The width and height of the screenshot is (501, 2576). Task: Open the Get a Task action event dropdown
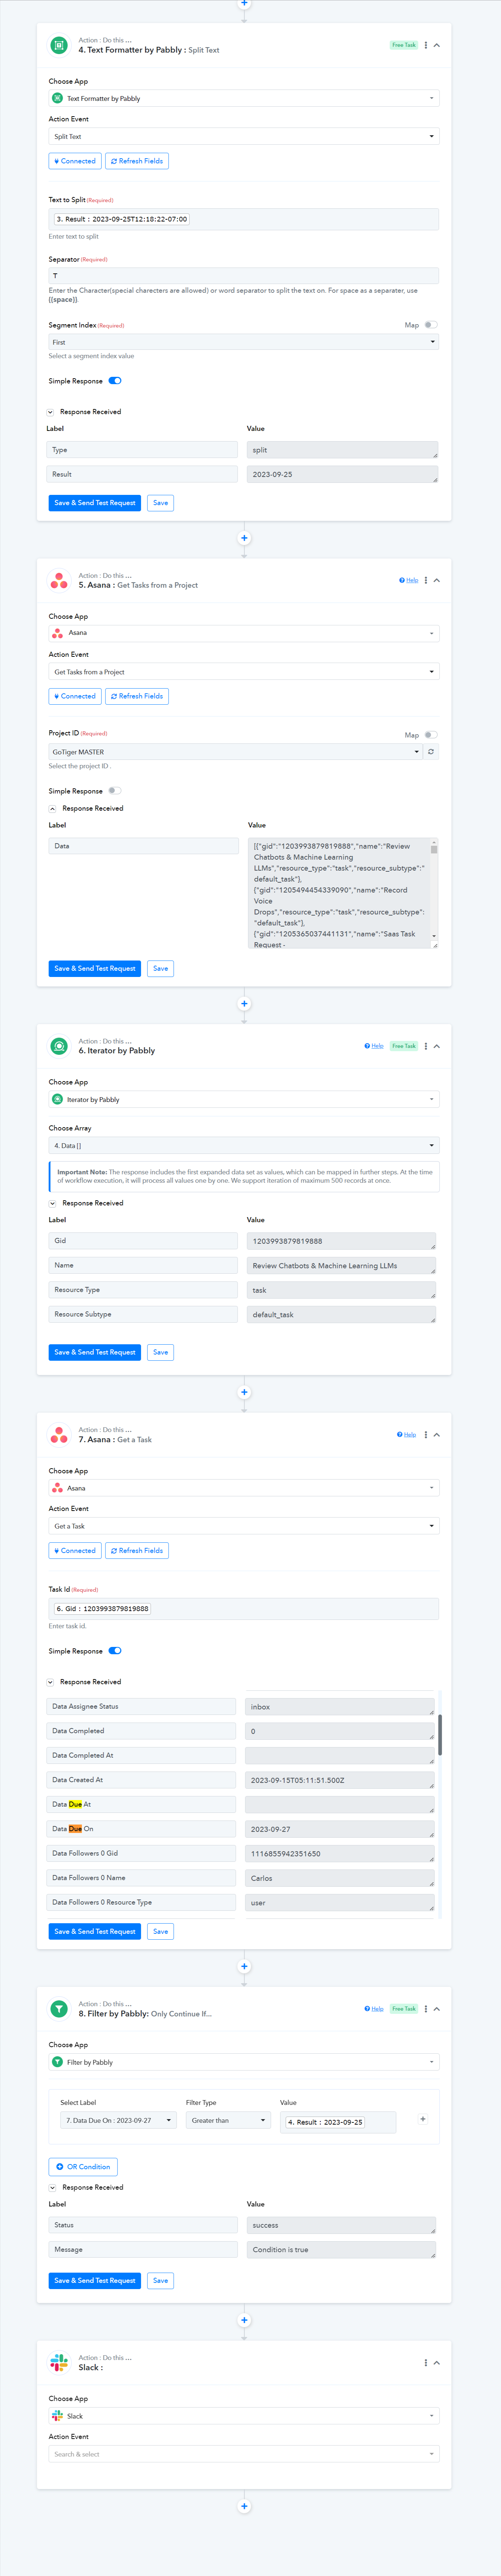(244, 1526)
